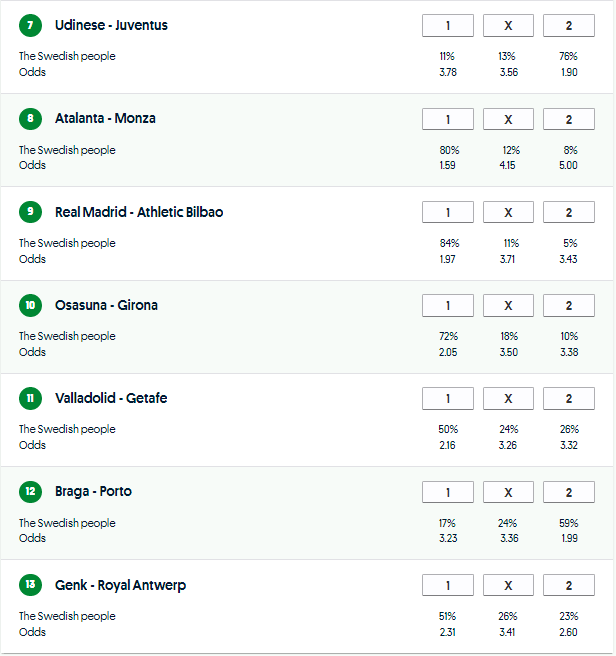Image resolution: width=616 pixels, height=656 pixels.
Task: Toggle draw X for Genk - Royal Antwerp
Action: (x=508, y=586)
